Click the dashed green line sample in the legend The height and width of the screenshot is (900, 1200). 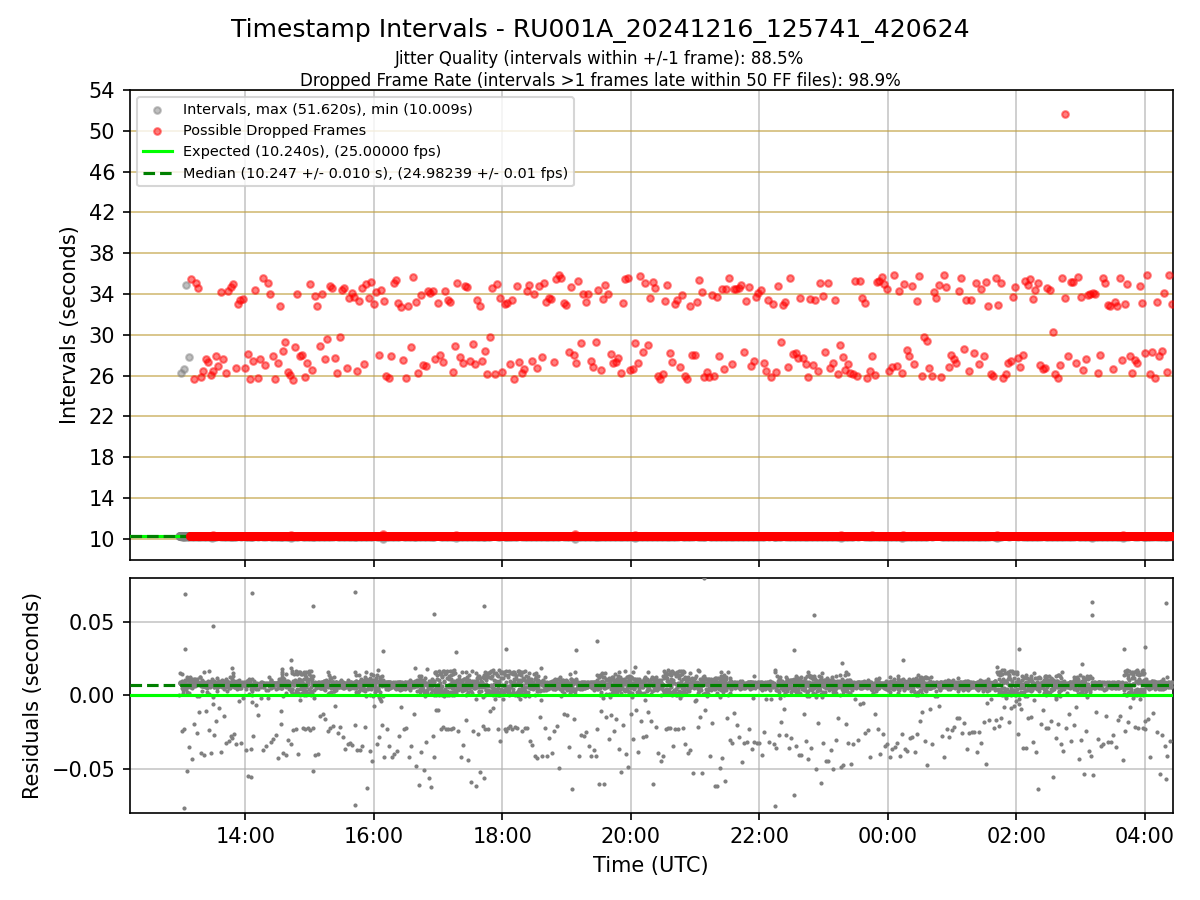pos(159,173)
